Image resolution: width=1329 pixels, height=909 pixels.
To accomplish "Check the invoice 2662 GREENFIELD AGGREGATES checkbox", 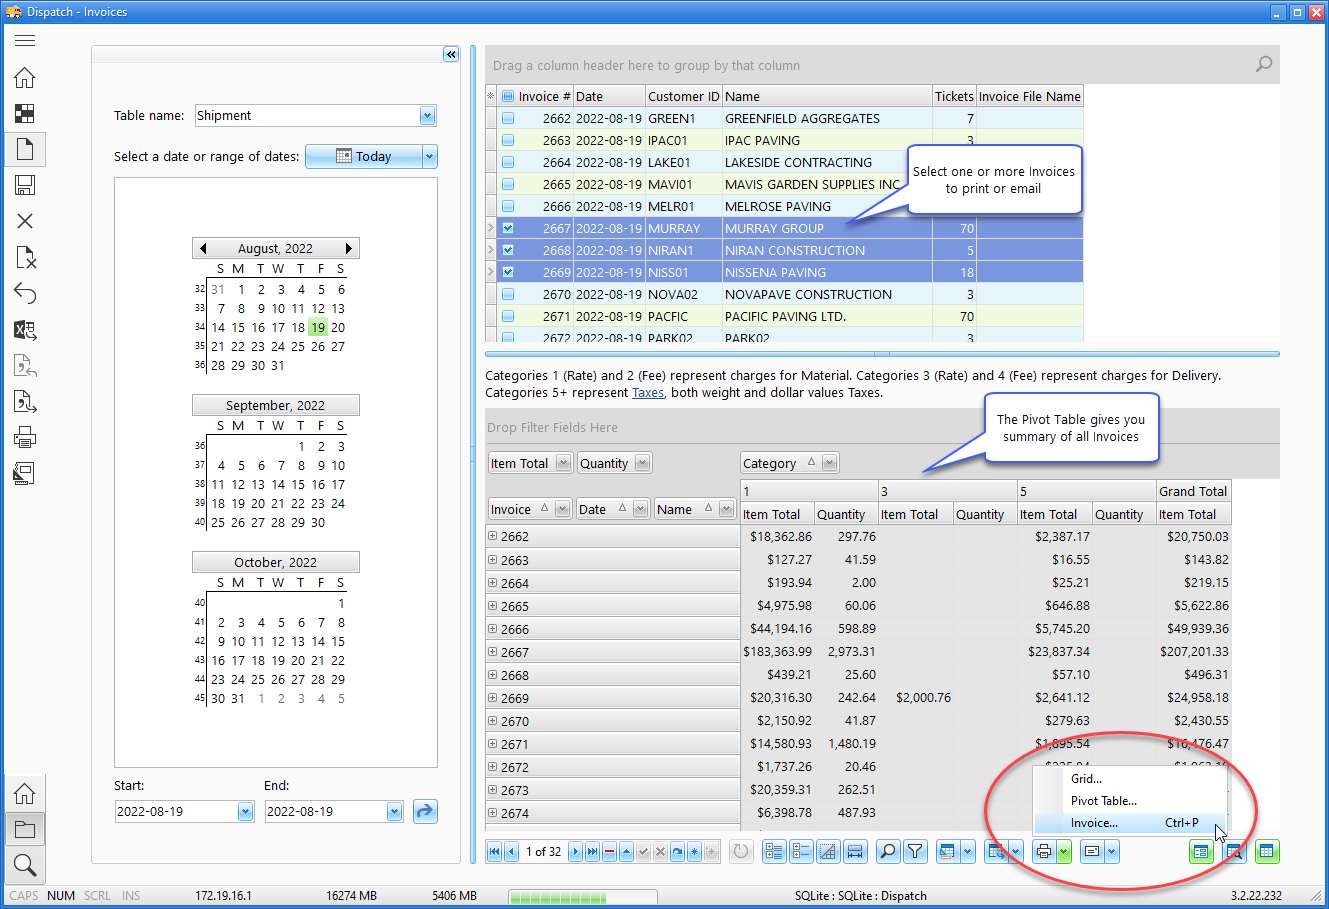I will coord(508,118).
